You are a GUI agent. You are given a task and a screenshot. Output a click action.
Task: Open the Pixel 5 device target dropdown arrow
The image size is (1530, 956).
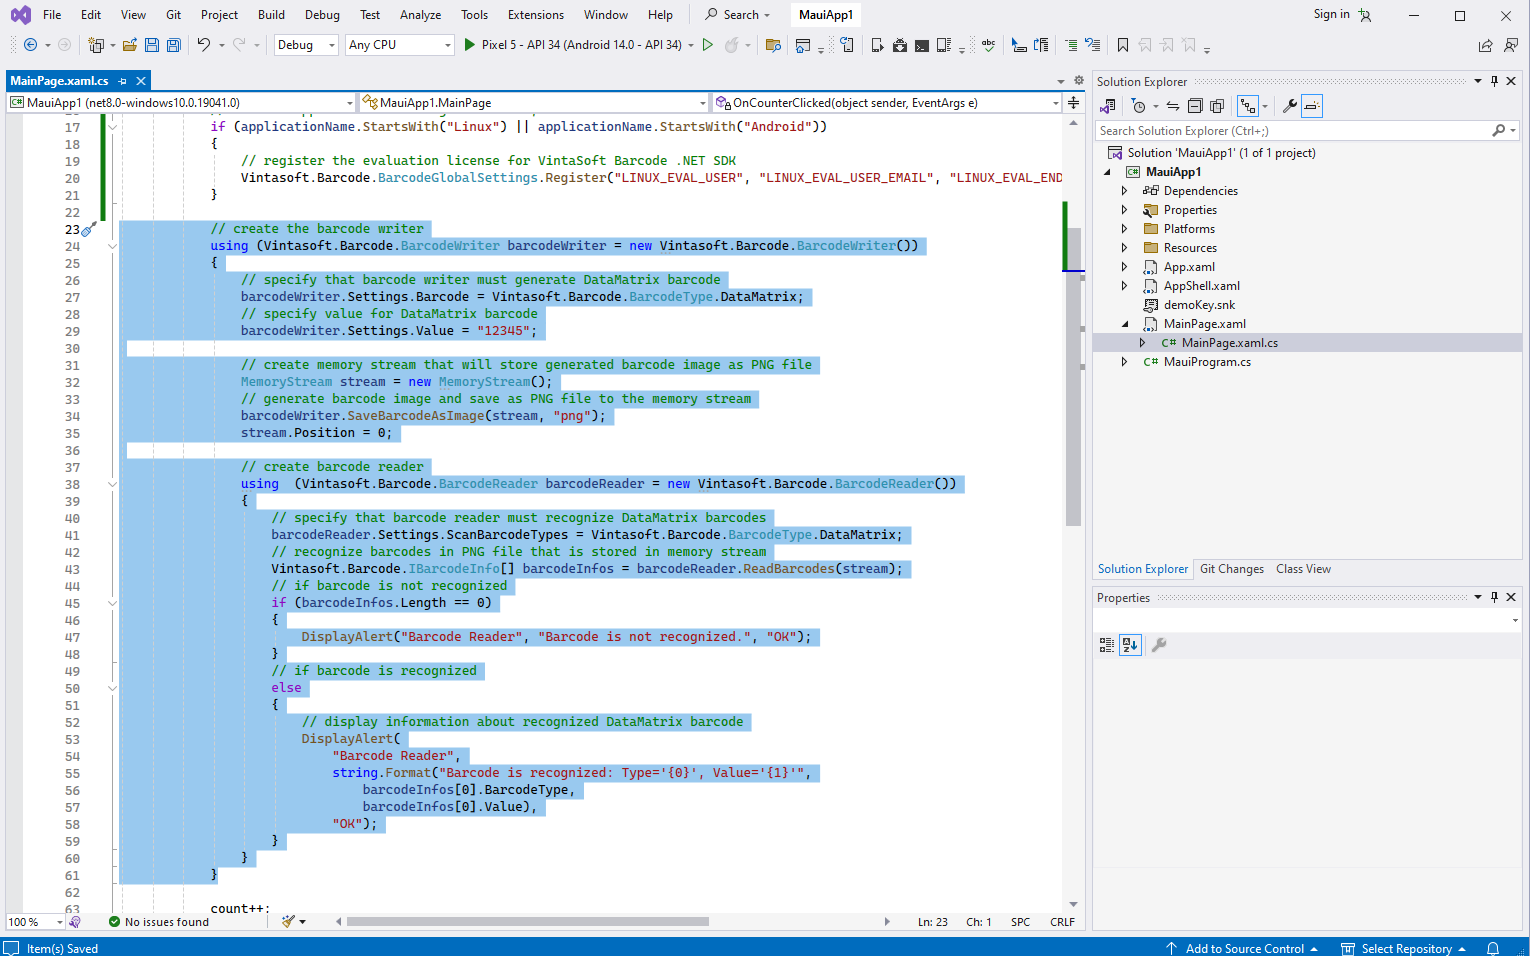click(x=691, y=45)
